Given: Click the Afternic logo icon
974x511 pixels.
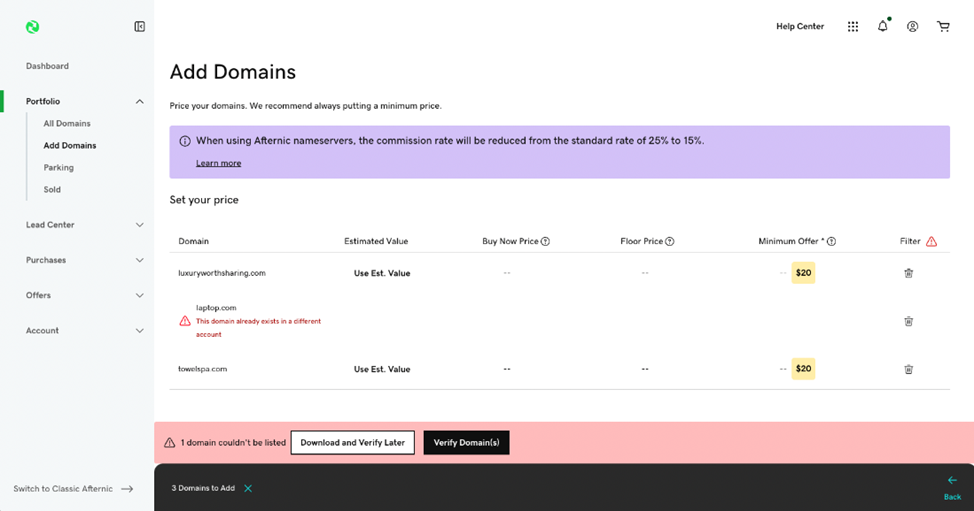Looking at the screenshot, I should pyautogui.click(x=33, y=27).
